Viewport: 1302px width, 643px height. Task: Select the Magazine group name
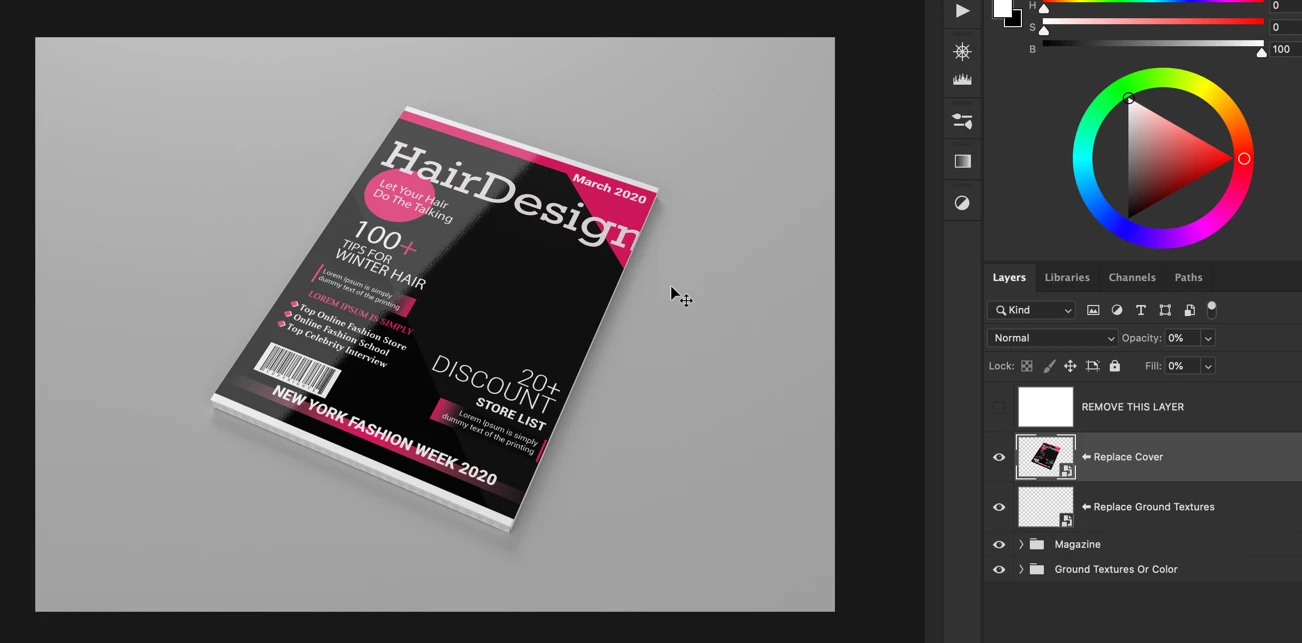point(1077,544)
